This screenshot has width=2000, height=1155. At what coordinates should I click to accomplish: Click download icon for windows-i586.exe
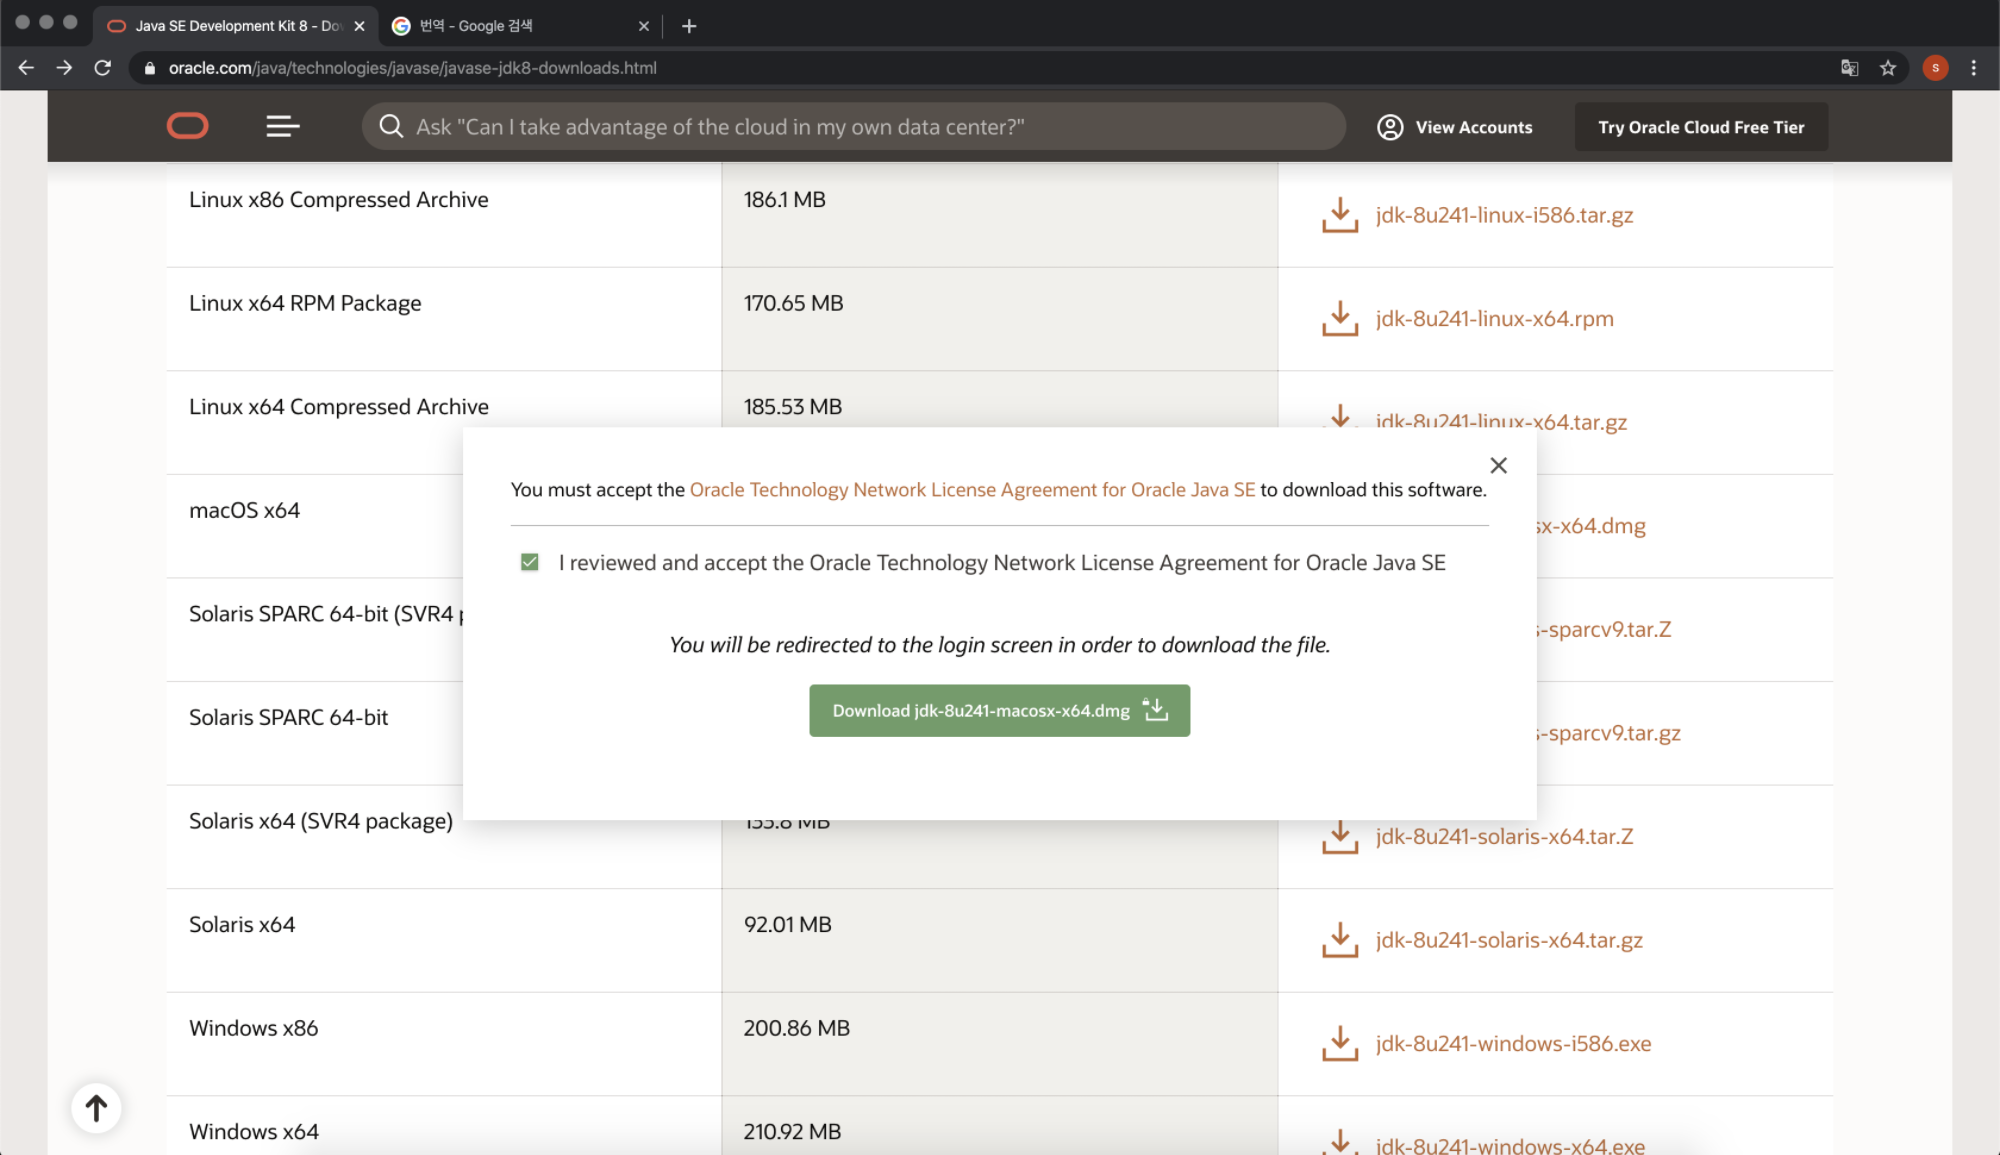click(x=1340, y=1043)
